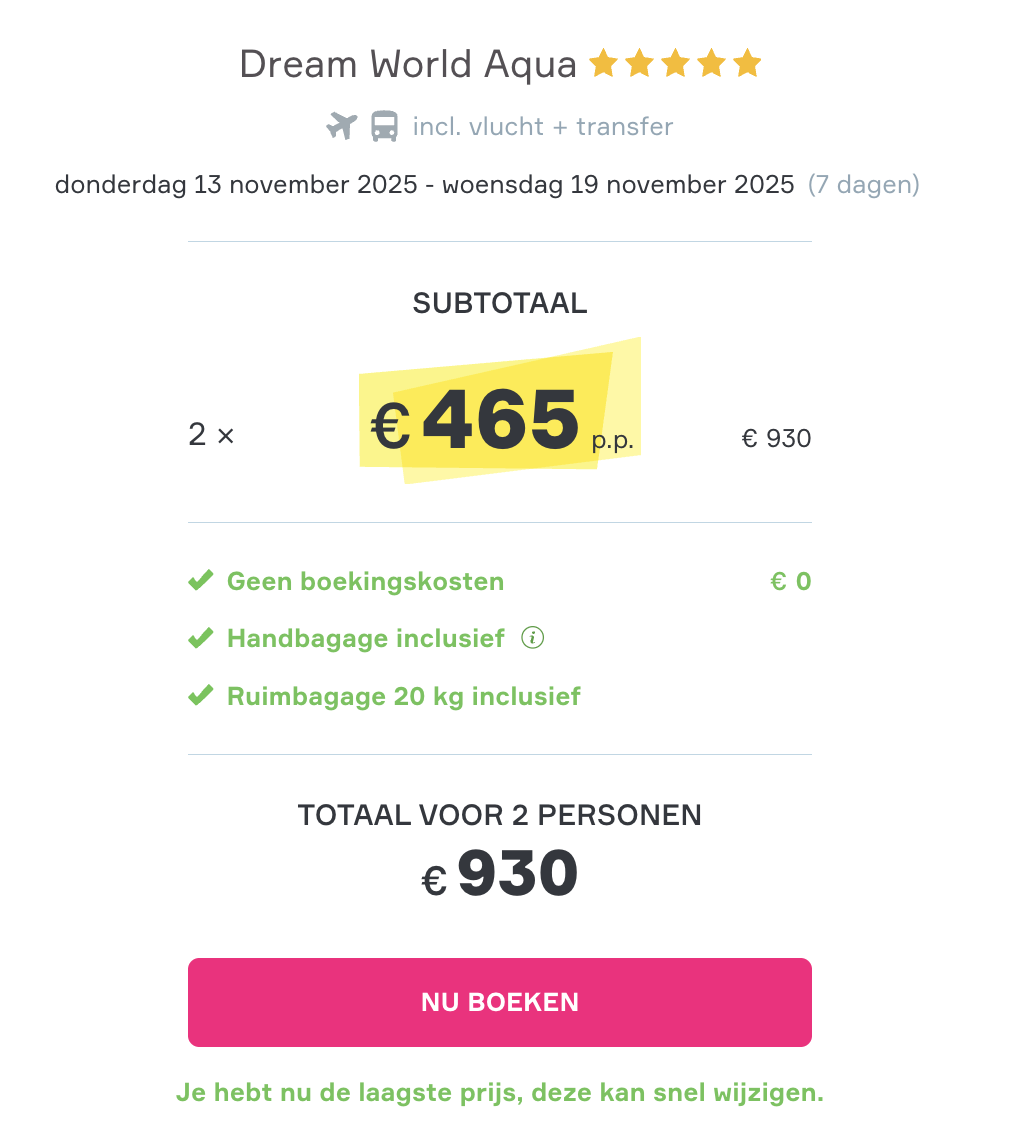Click the '(7 dagen)' duration text
1010x1124 pixels.
click(863, 185)
